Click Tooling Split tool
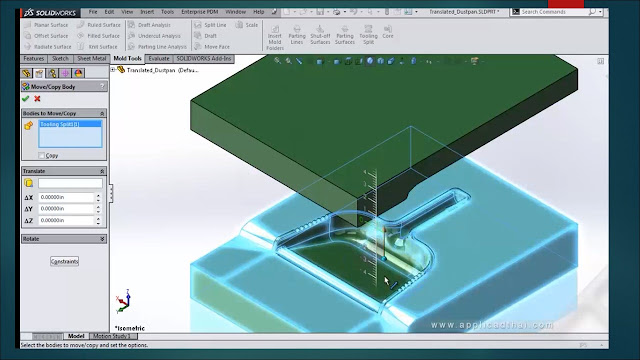The image size is (640, 360). coord(368,35)
